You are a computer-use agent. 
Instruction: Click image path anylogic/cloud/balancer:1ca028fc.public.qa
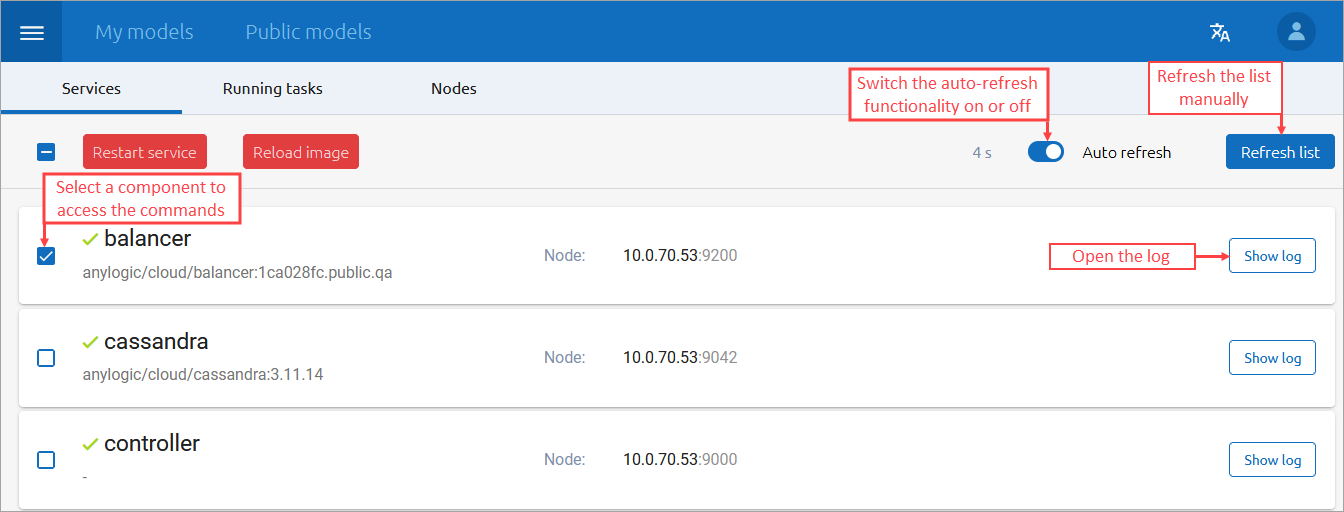tap(237, 272)
